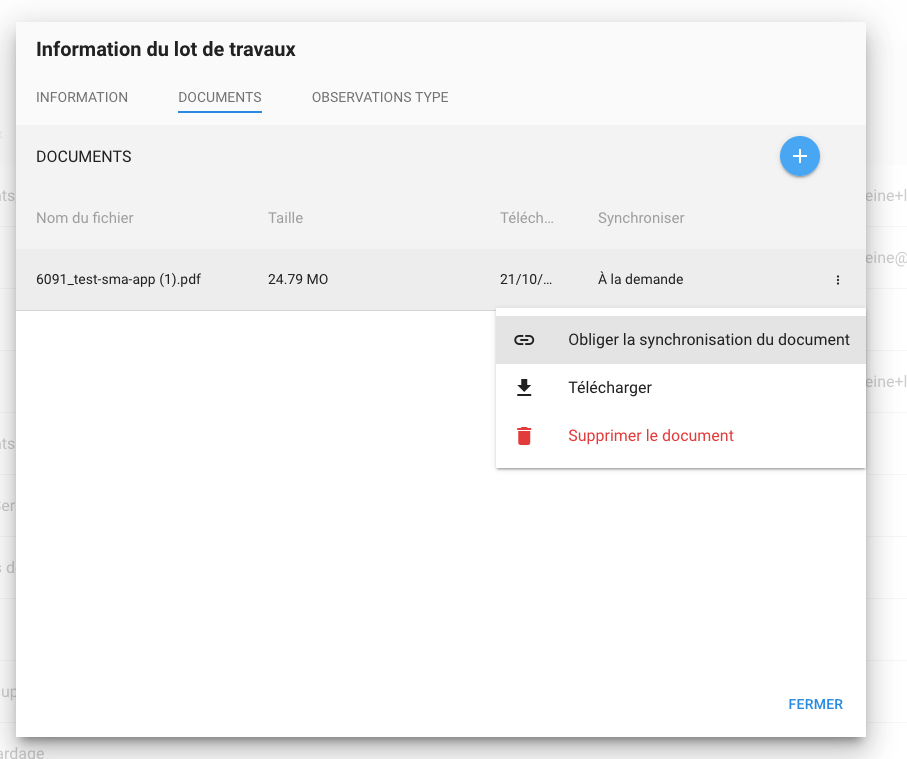
Task: Click the 'À la demande' sync value
Action: 640,280
